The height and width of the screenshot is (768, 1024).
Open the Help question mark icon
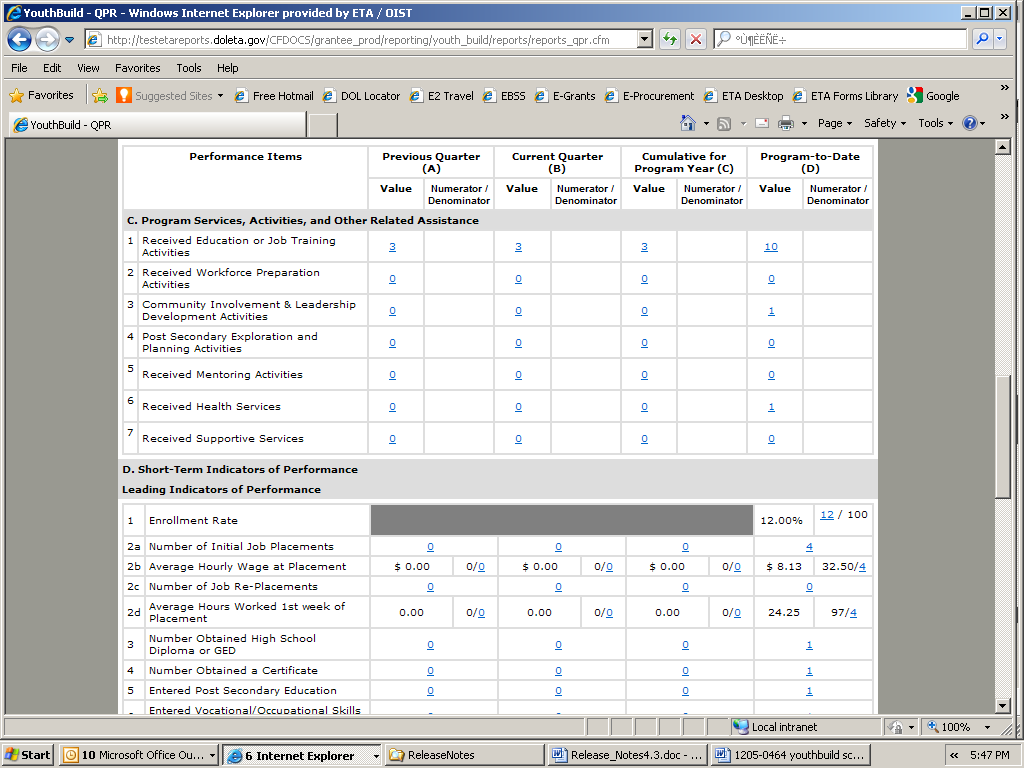pos(969,123)
